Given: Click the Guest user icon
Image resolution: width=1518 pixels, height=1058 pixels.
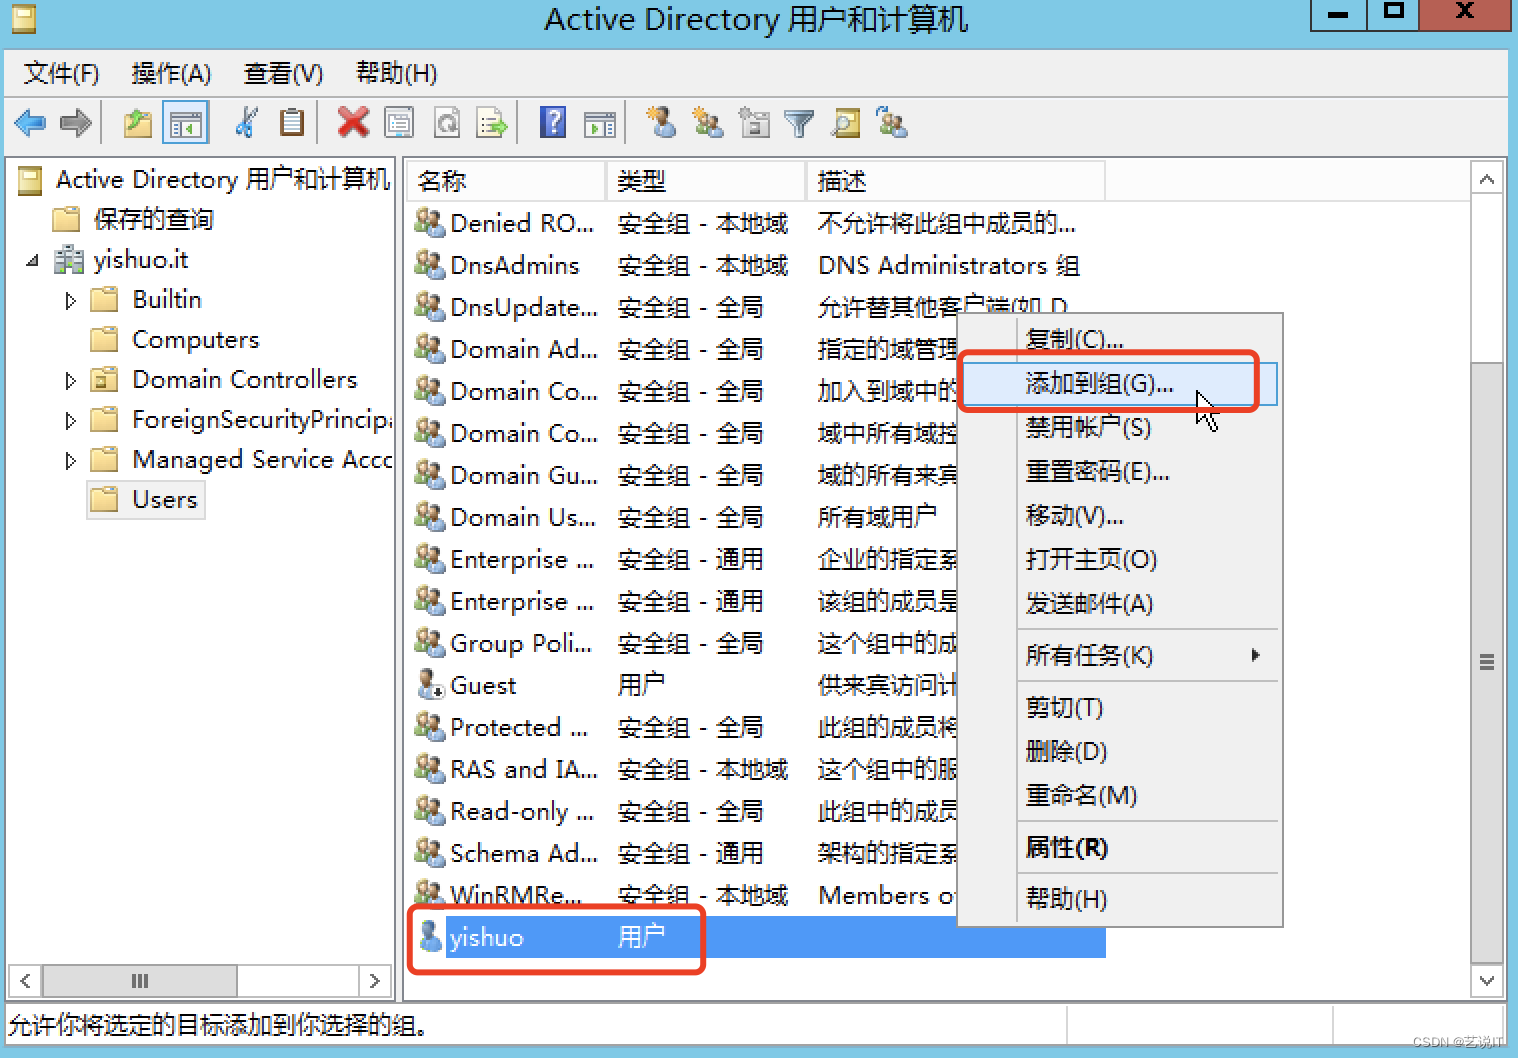Looking at the screenshot, I should (430, 684).
